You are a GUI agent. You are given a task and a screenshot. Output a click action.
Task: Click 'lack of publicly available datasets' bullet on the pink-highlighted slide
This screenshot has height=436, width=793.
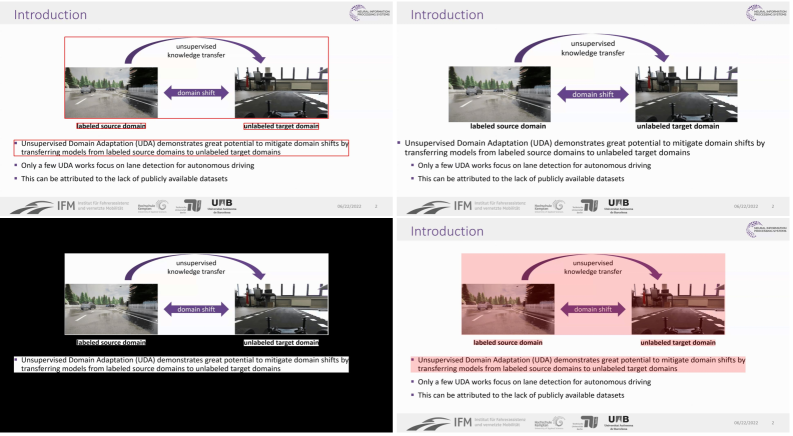coord(517,395)
